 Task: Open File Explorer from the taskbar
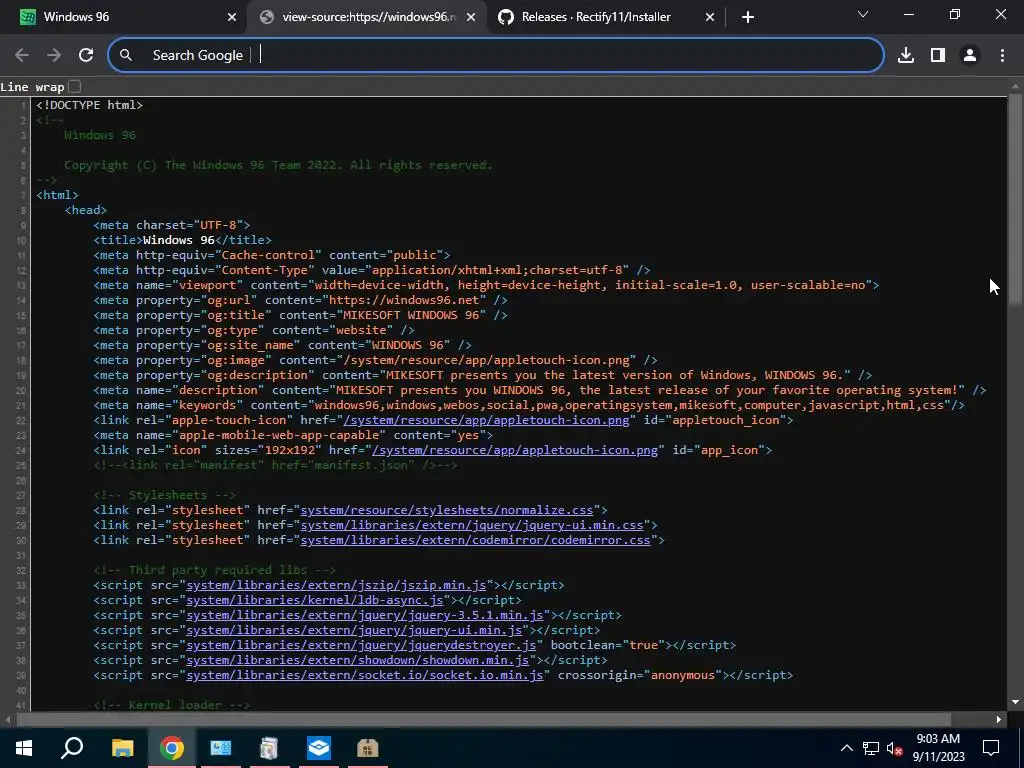(122, 748)
